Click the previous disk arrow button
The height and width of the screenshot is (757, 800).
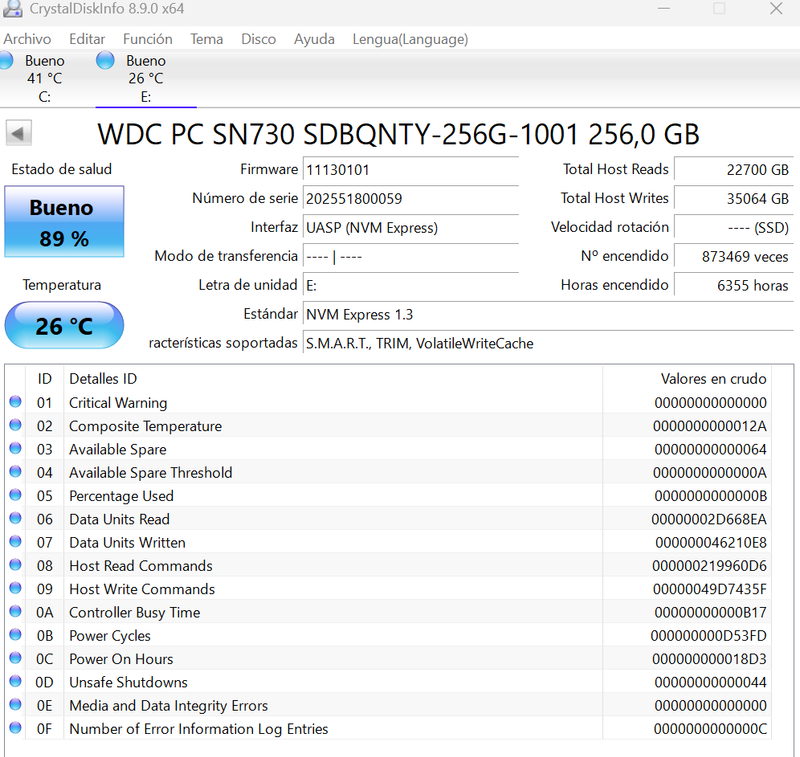point(19,133)
